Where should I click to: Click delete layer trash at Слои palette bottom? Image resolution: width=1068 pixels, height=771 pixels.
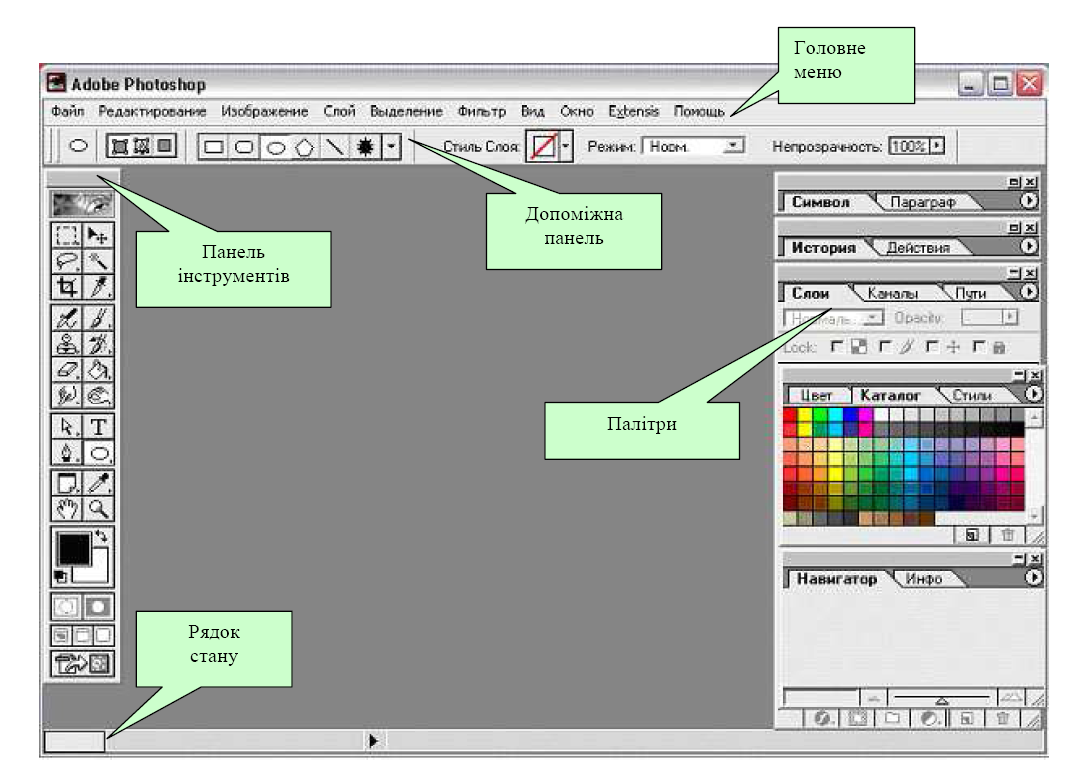coord(1002,718)
